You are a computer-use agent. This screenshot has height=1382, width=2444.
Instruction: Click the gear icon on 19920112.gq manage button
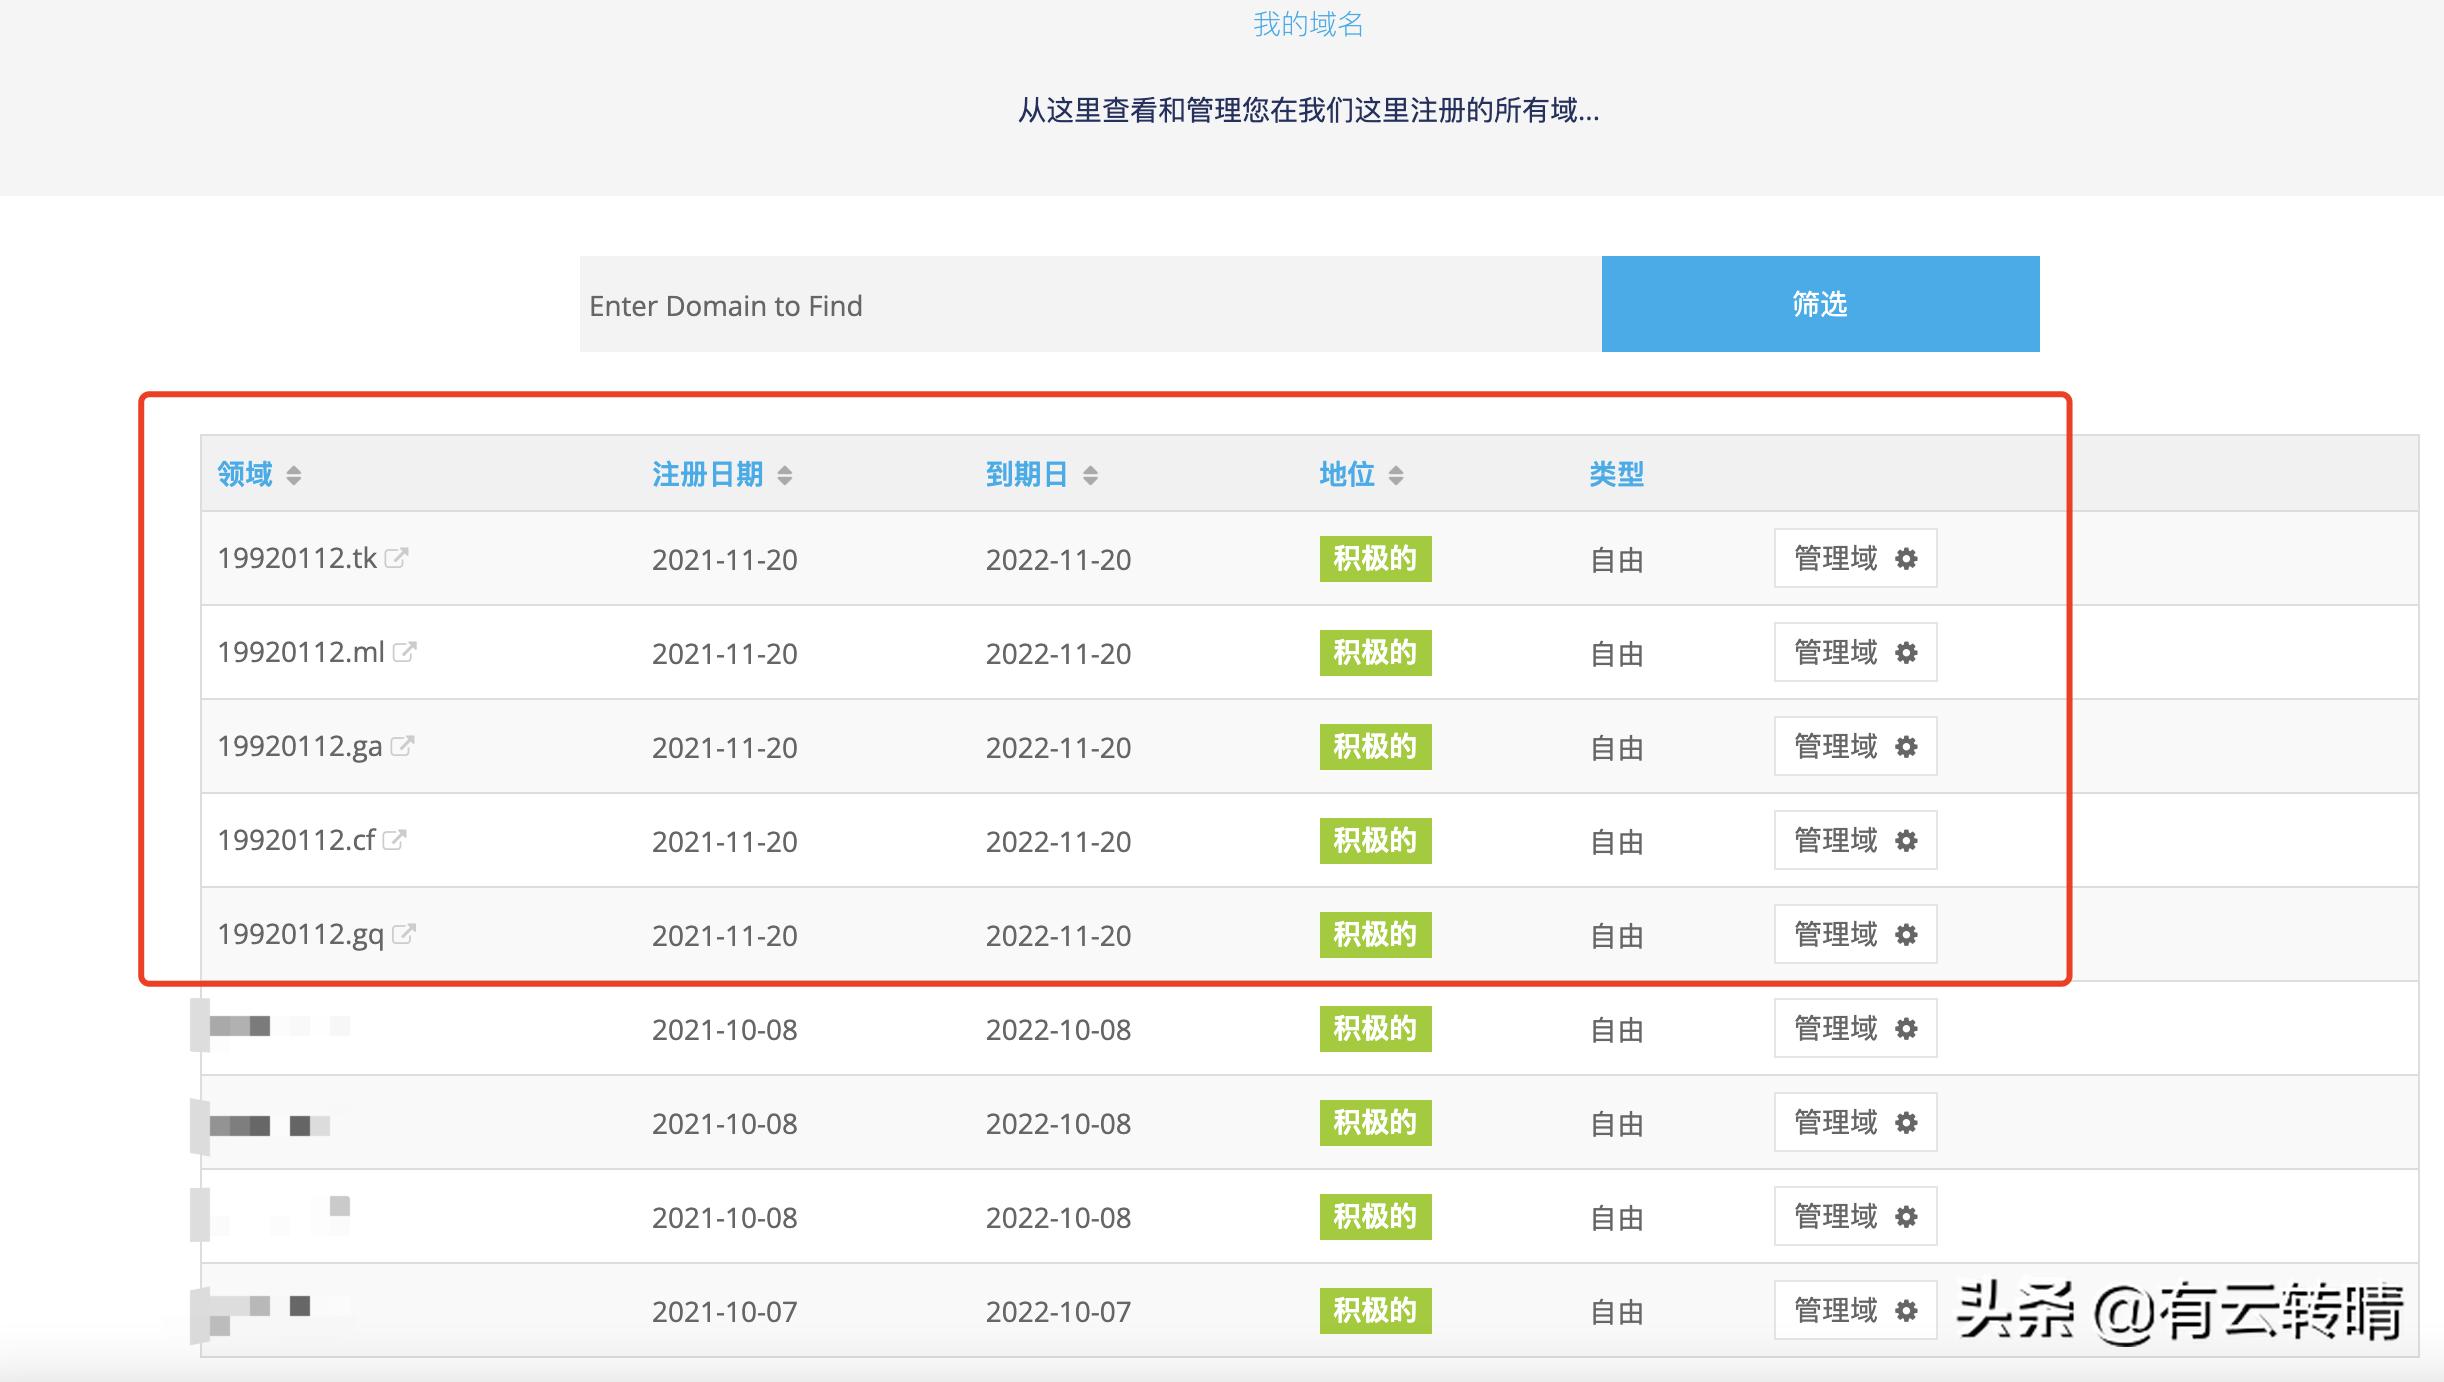pyautogui.click(x=1908, y=935)
